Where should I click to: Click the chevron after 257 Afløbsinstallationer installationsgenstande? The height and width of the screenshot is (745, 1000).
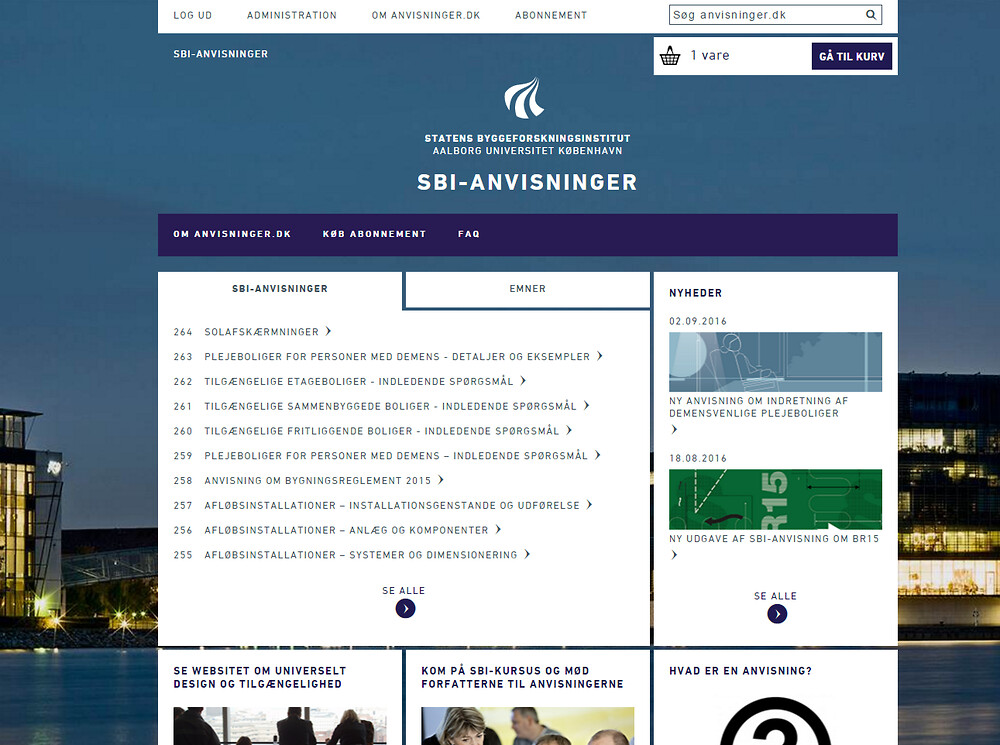click(x=589, y=505)
